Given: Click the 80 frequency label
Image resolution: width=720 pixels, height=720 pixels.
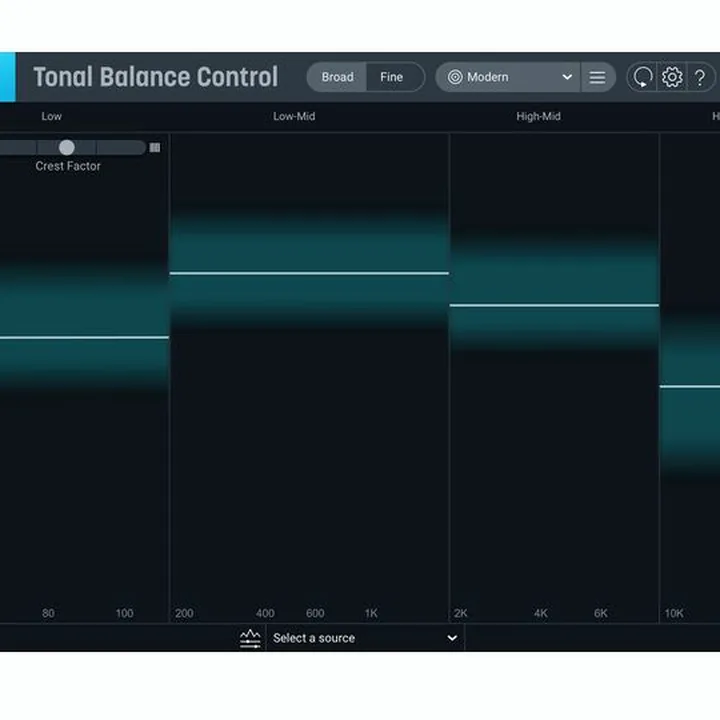Looking at the screenshot, I should (48, 613).
